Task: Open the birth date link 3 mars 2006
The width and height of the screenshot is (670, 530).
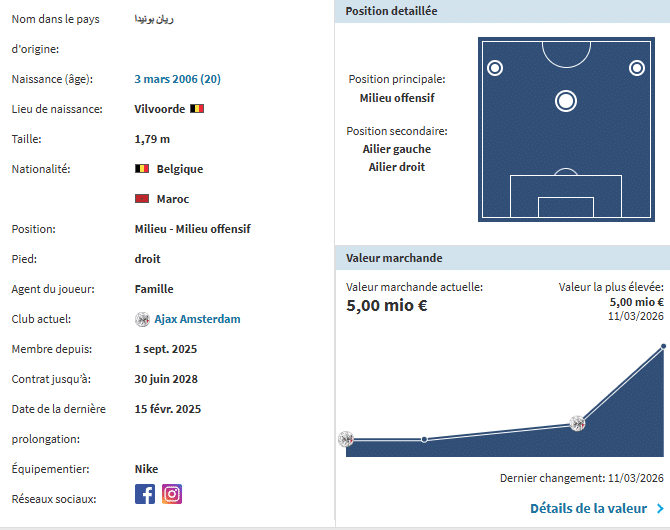Action: (x=177, y=79)
